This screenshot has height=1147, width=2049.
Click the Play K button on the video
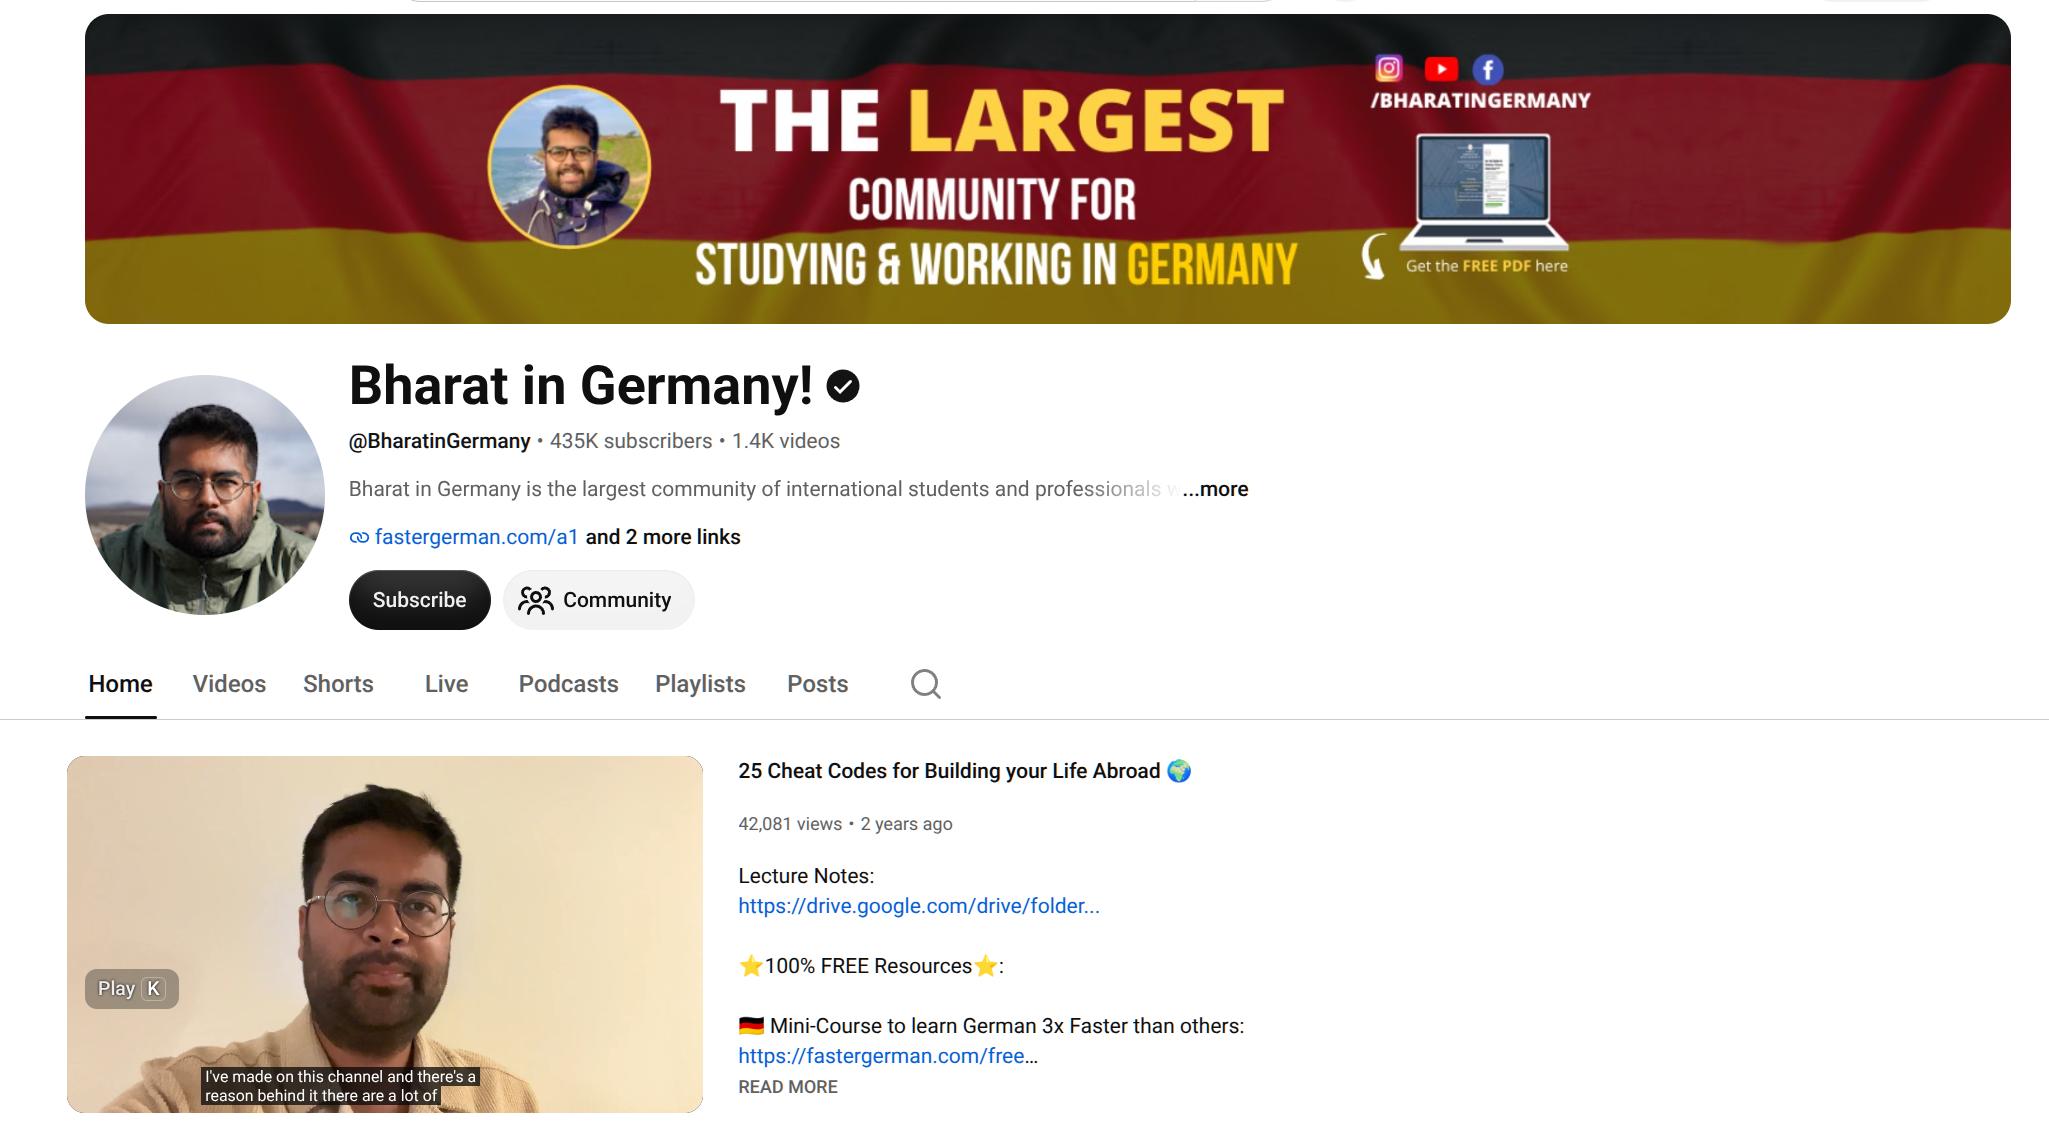131,989
